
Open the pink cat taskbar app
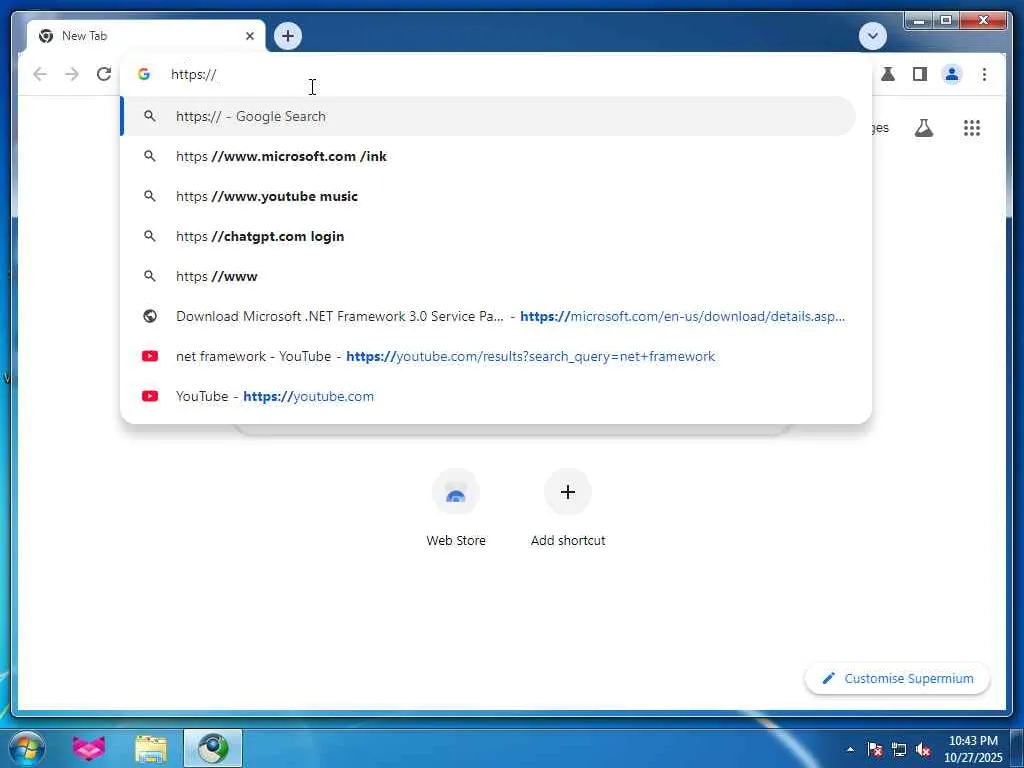coord(89,748)
